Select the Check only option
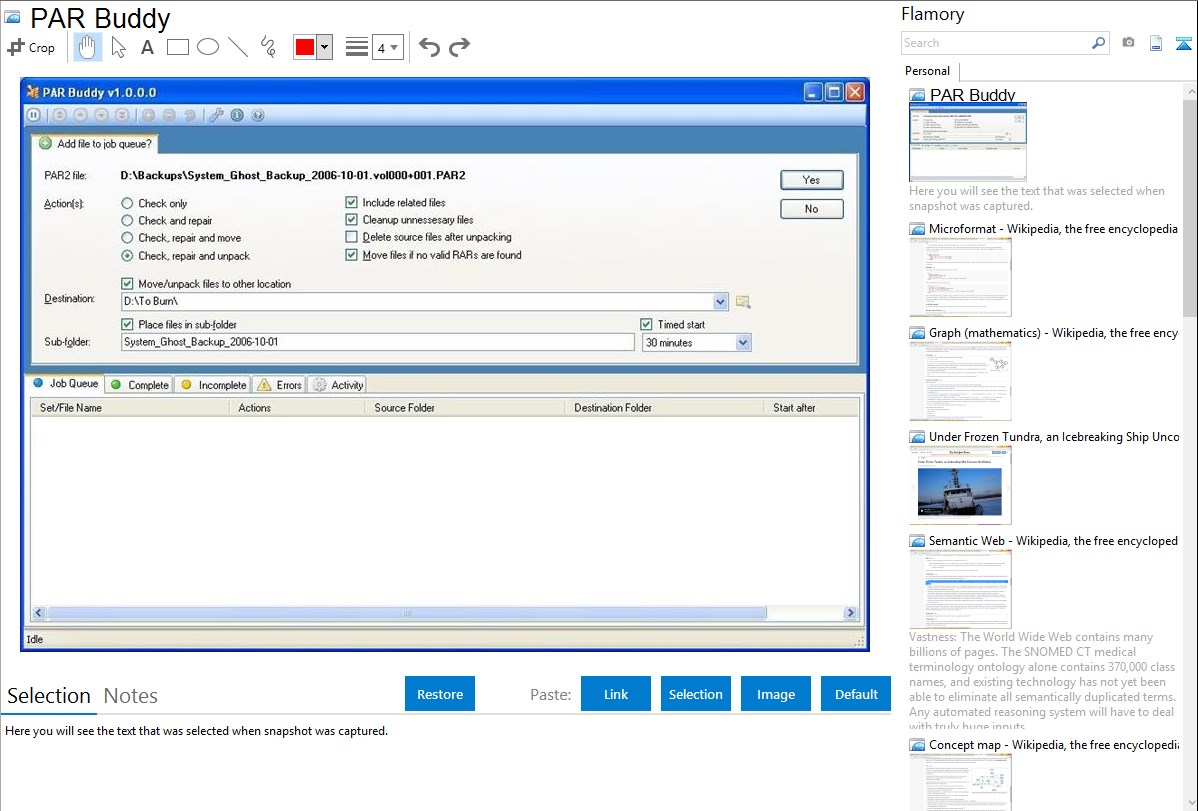This screenshot has width=1198, height=811. click(x=127, y=203)
